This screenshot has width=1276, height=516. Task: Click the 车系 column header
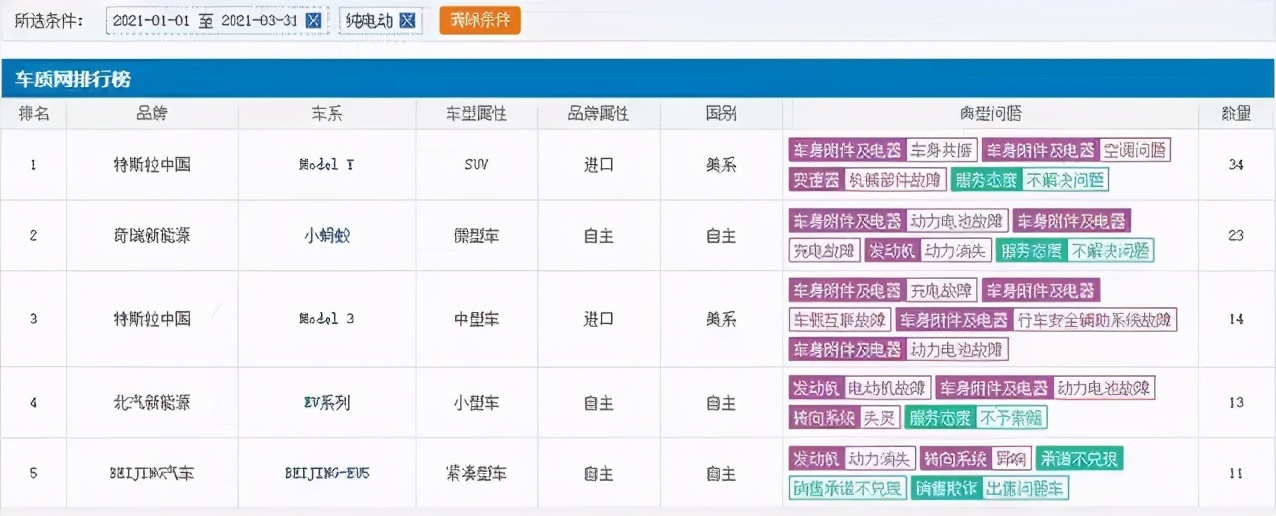click(x=327, y=114)
